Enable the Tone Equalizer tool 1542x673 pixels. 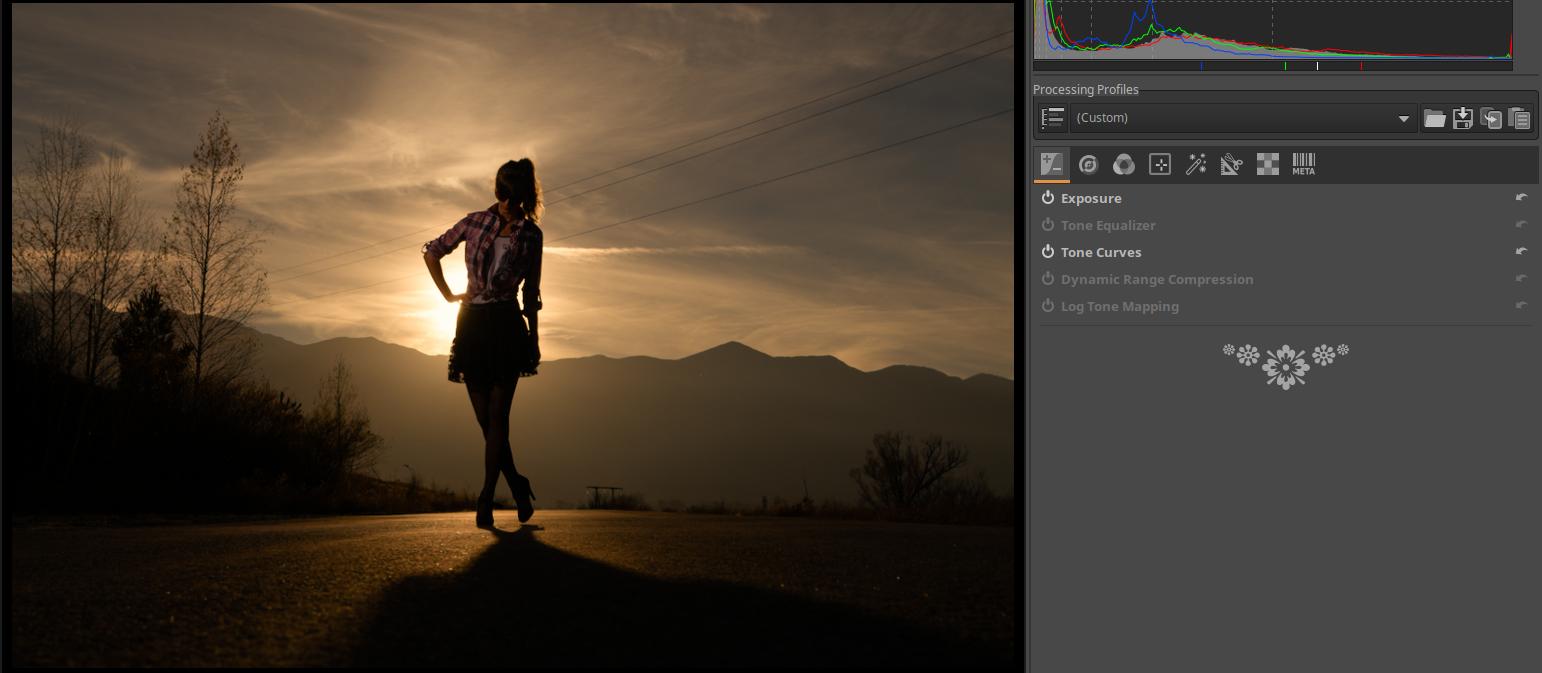(1048, 225)
